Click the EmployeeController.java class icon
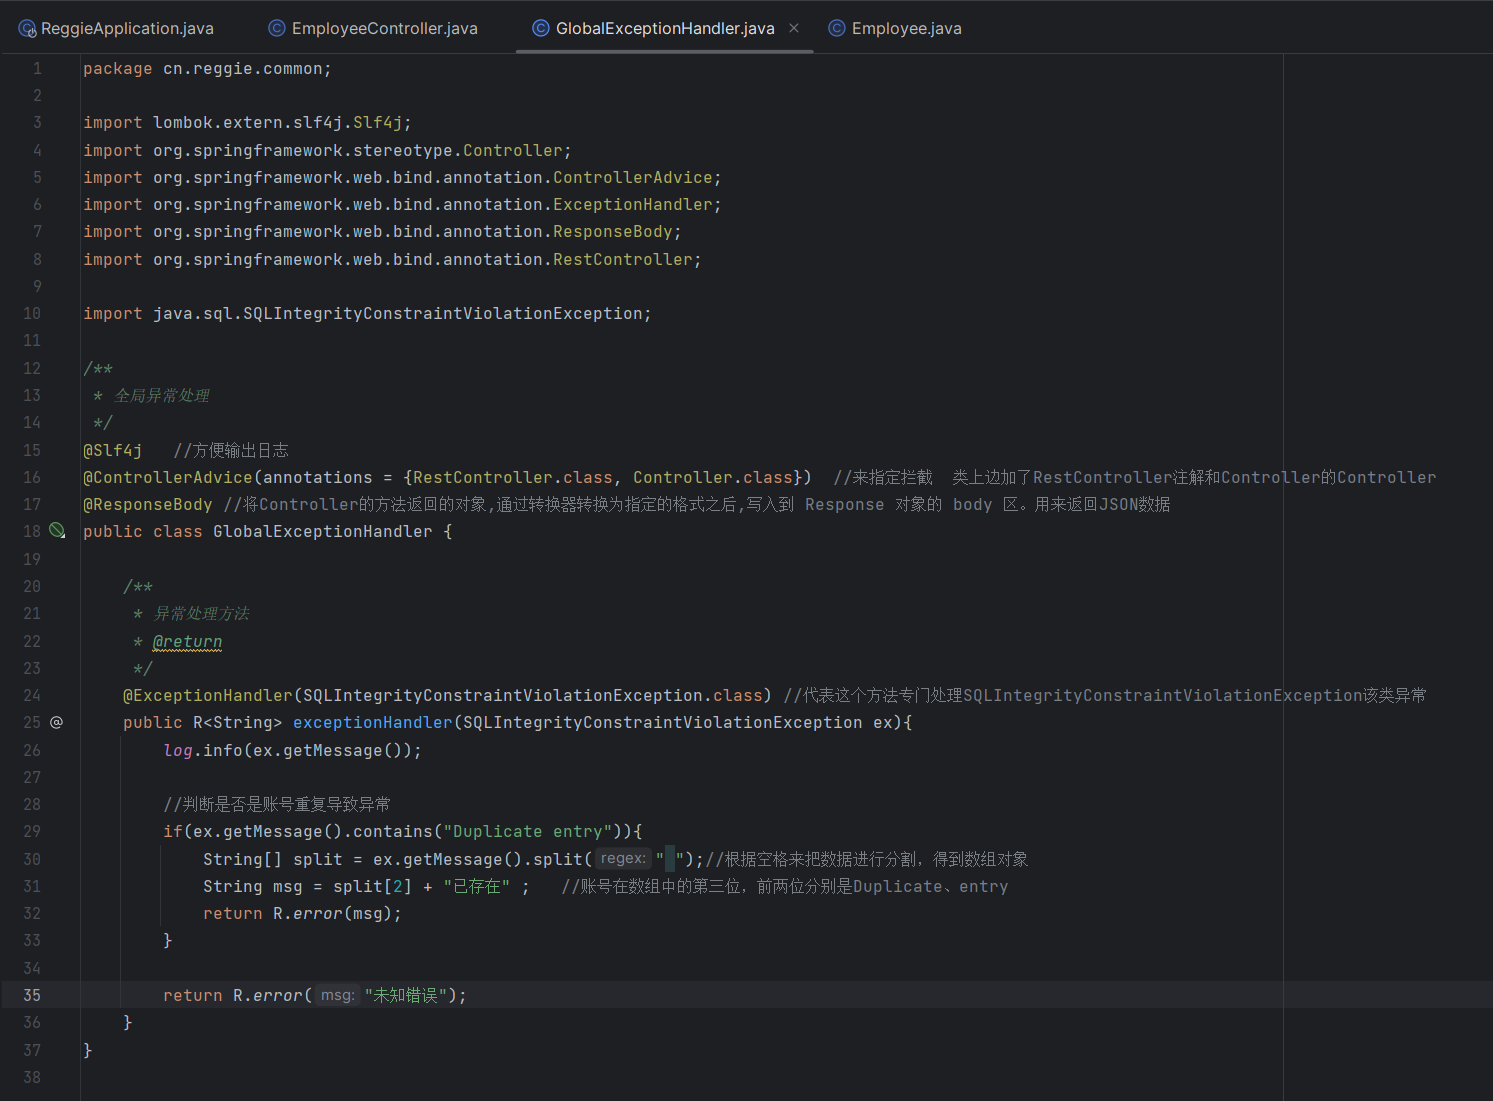The width and height of the screenshot is (1493, 1101). (x=277, y=28)
